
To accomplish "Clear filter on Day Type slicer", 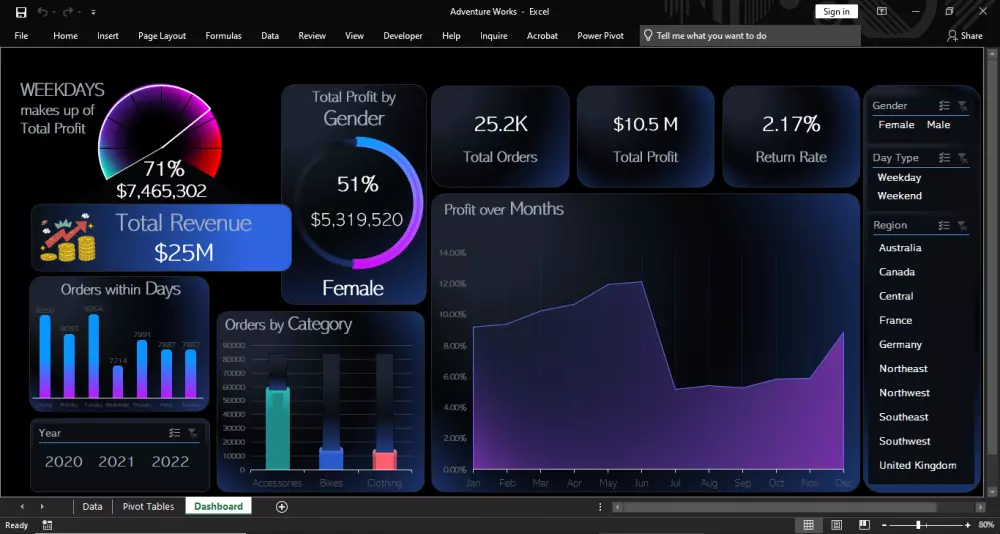I will 962,158.
